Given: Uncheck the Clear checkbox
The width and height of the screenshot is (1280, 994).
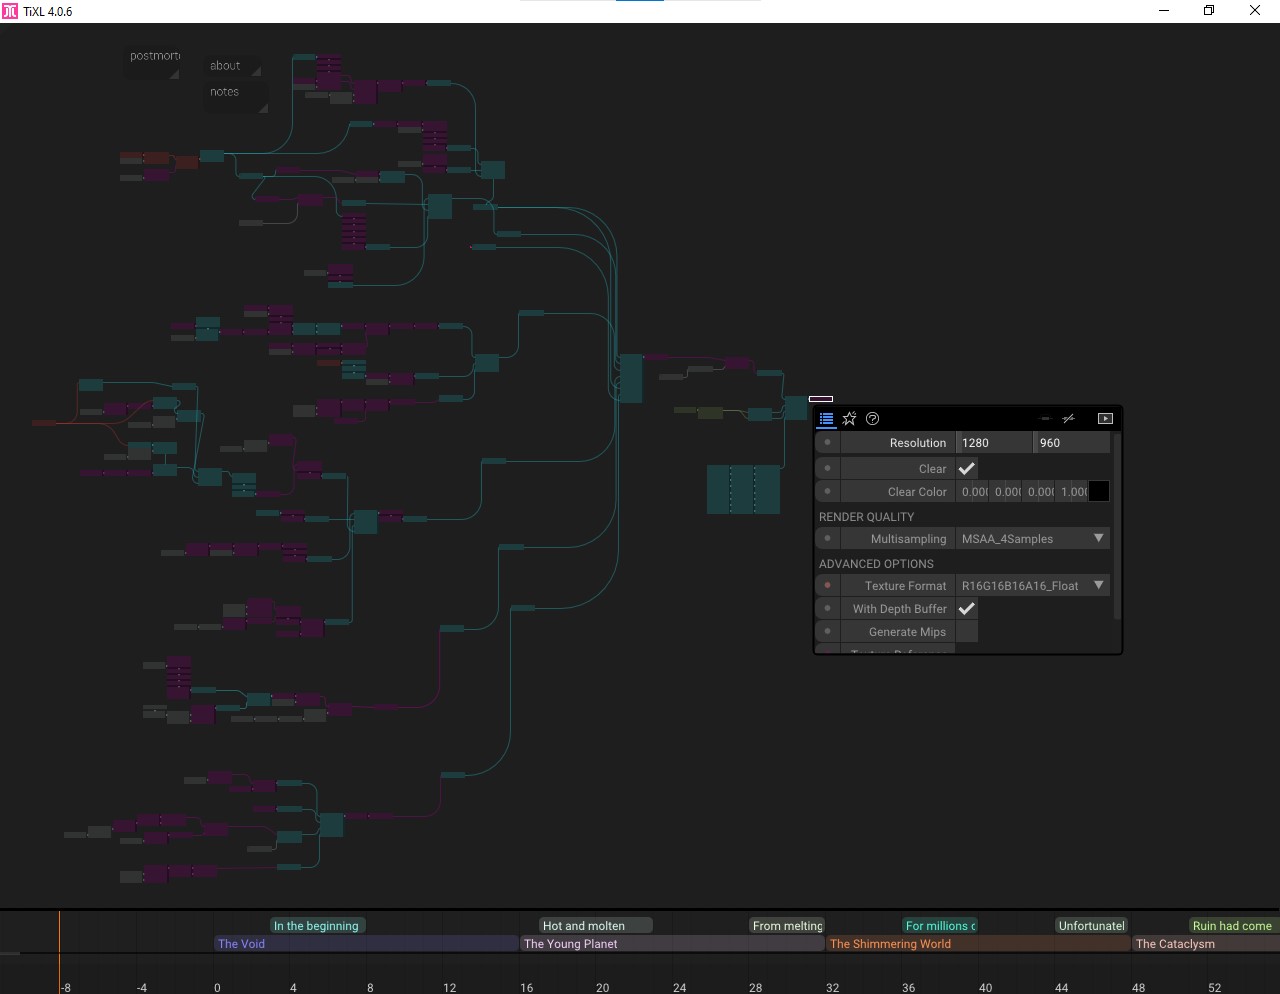Looking at the screenshot, I should click(967, 469).
